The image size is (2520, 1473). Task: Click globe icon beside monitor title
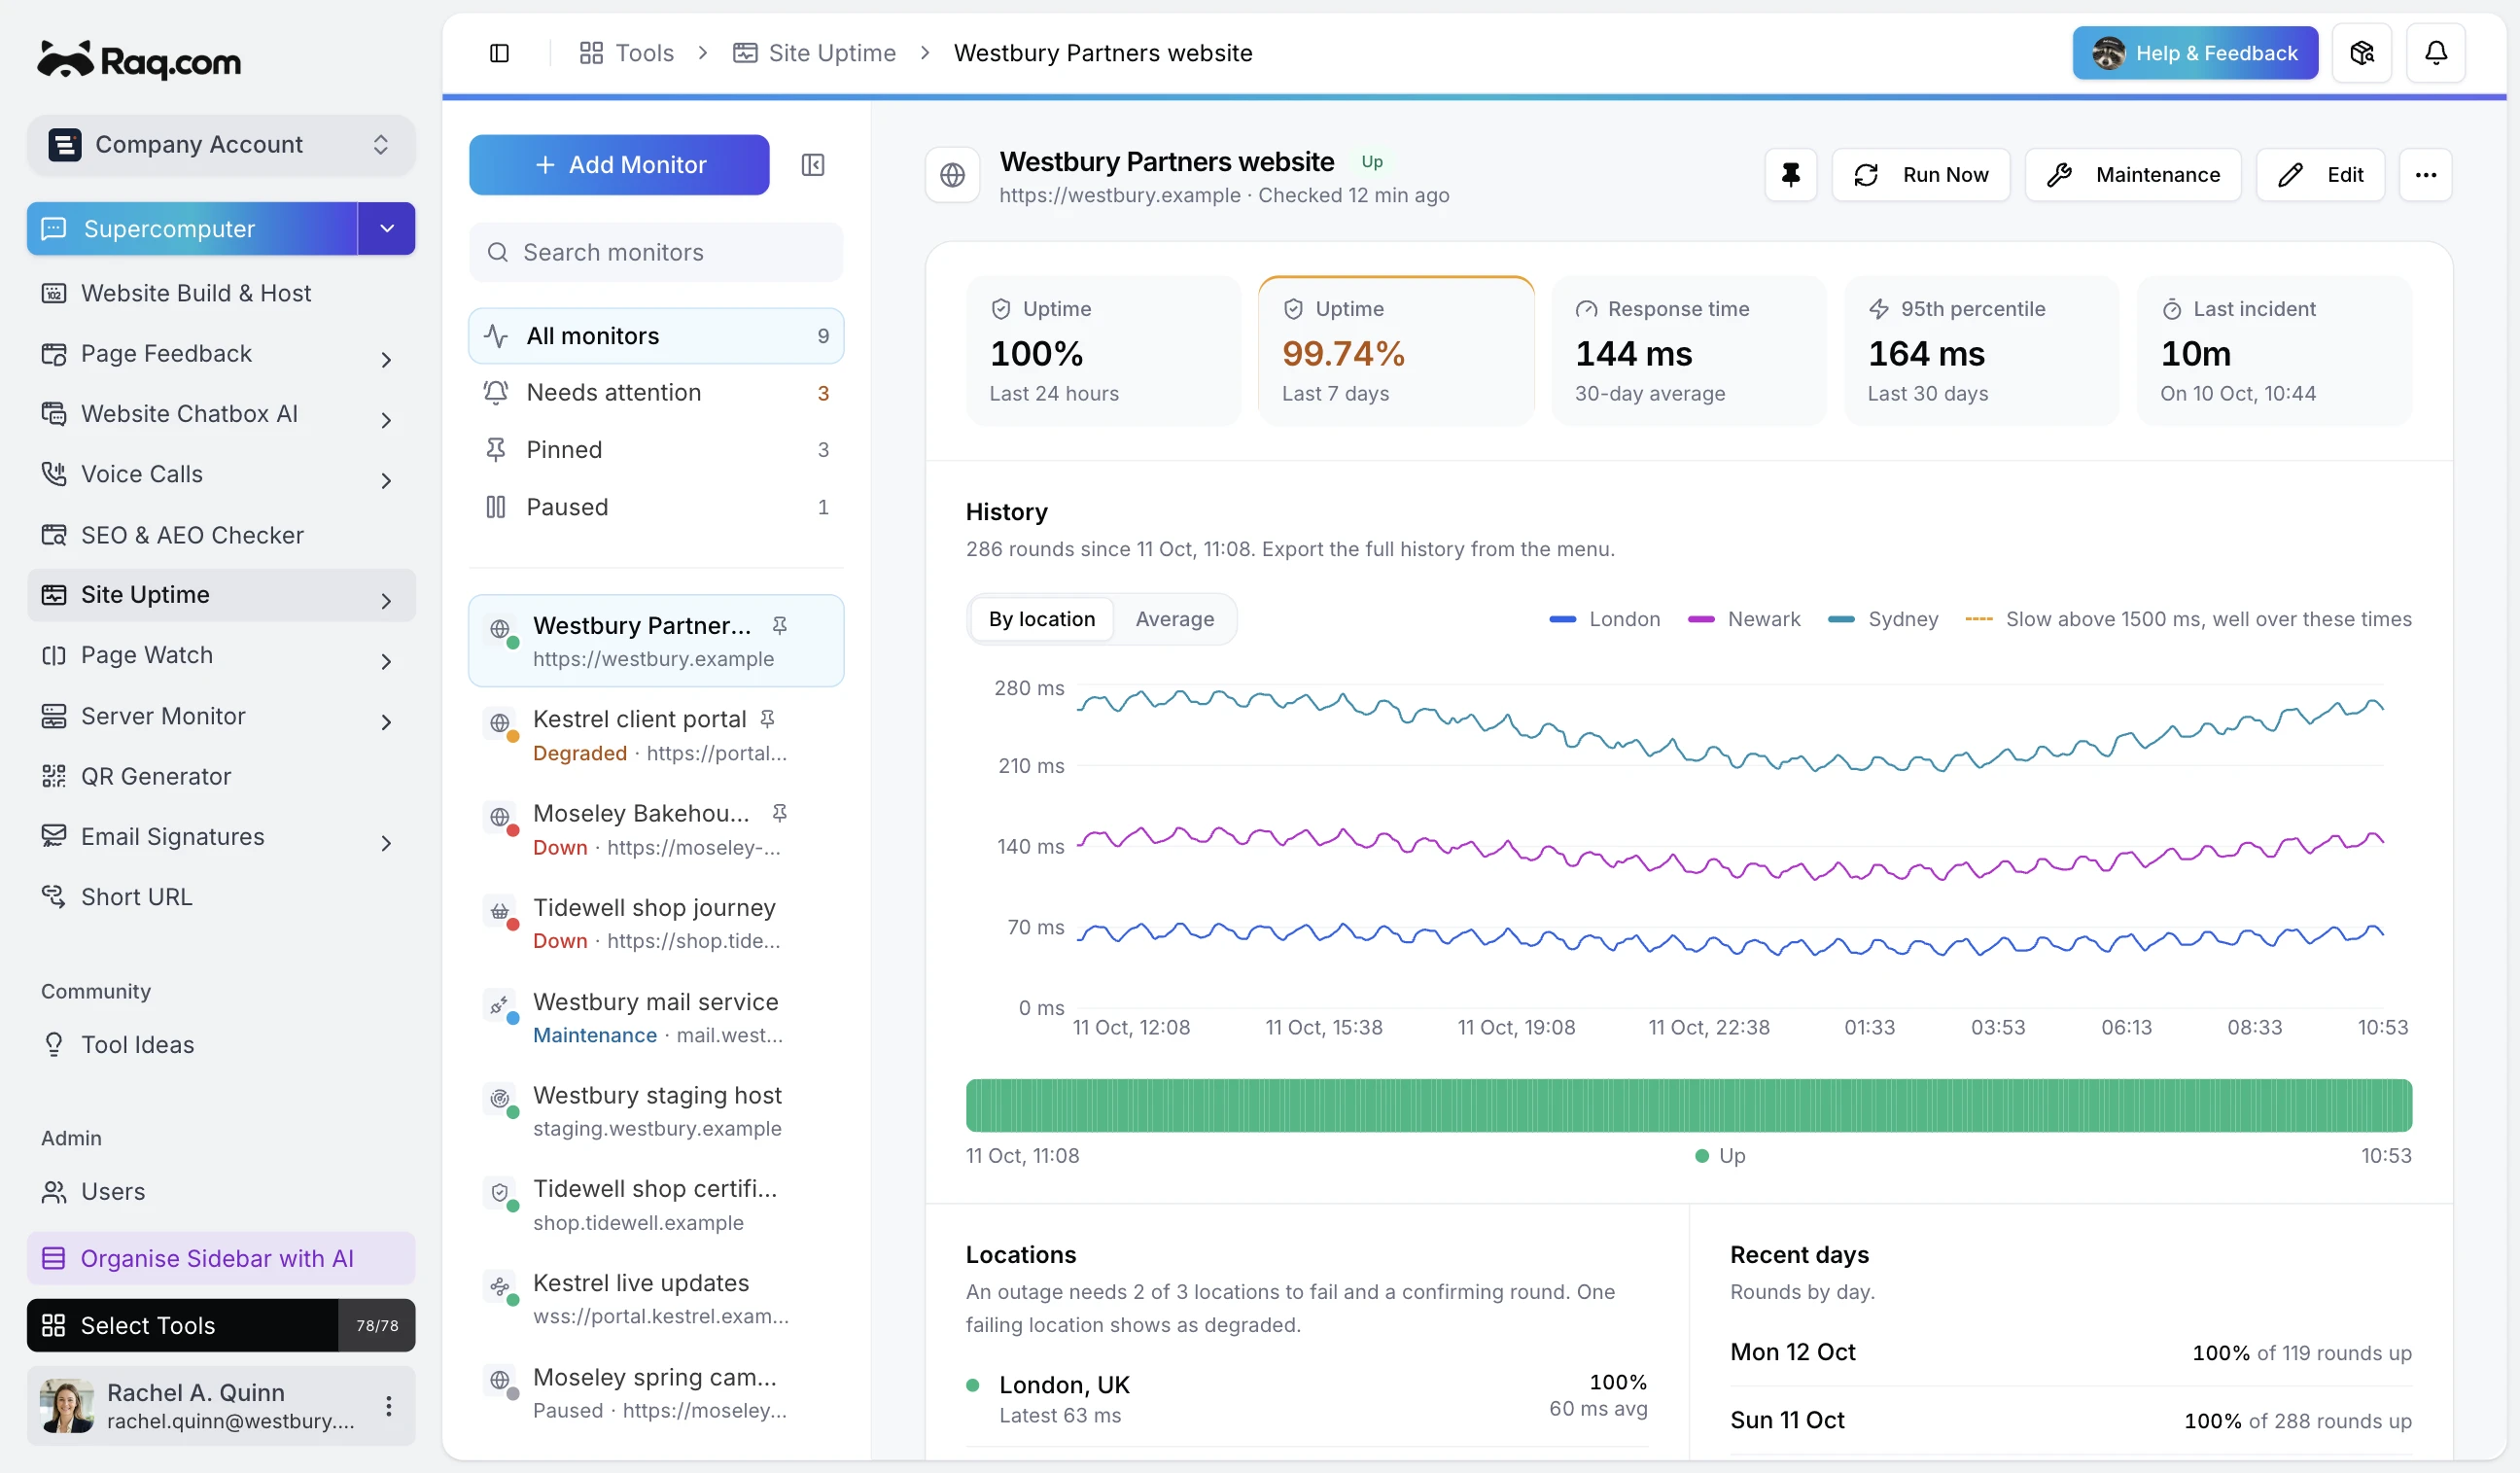(952, 175)
